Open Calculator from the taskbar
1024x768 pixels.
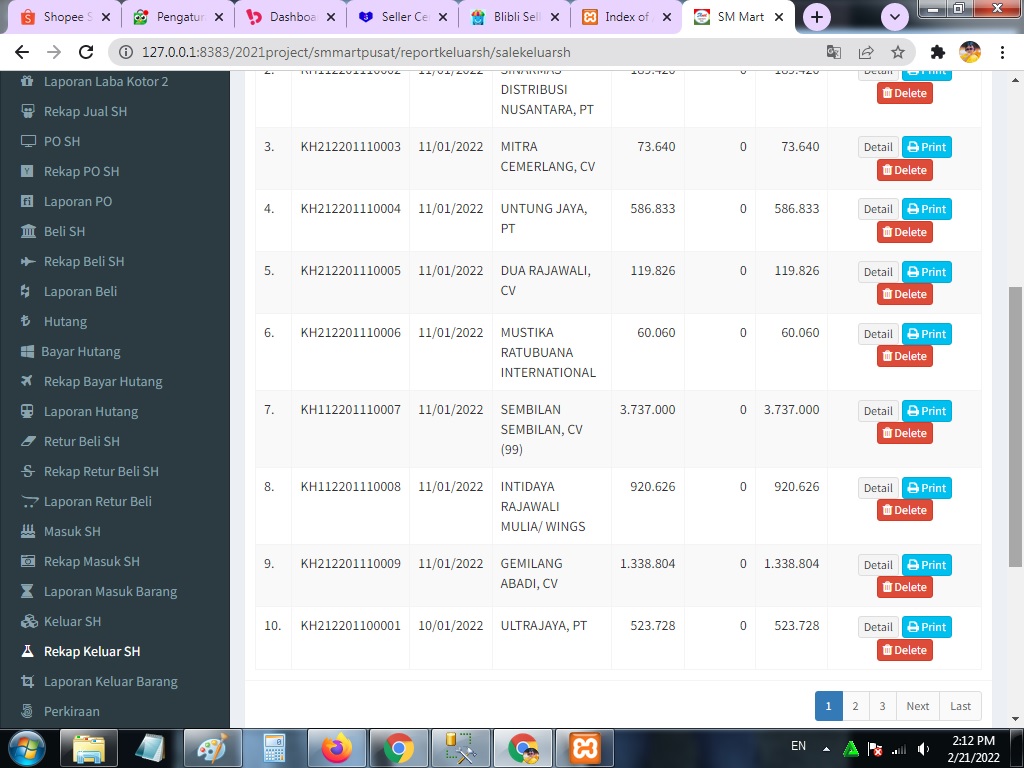point(274,747)
